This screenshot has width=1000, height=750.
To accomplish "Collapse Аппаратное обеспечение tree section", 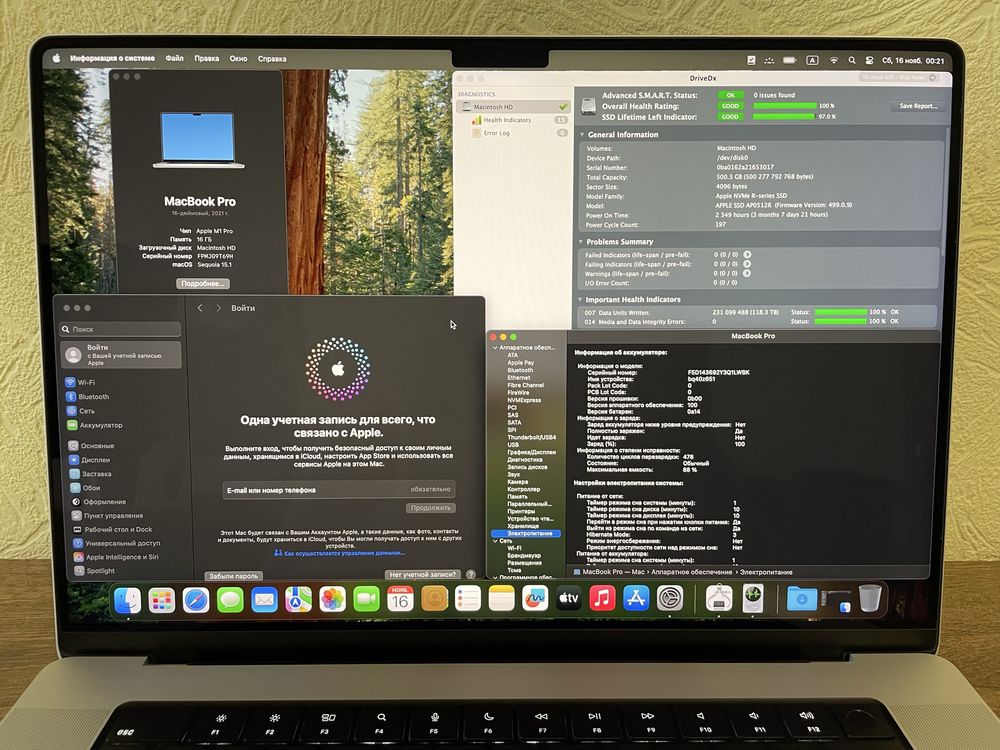I will point(495,348).
